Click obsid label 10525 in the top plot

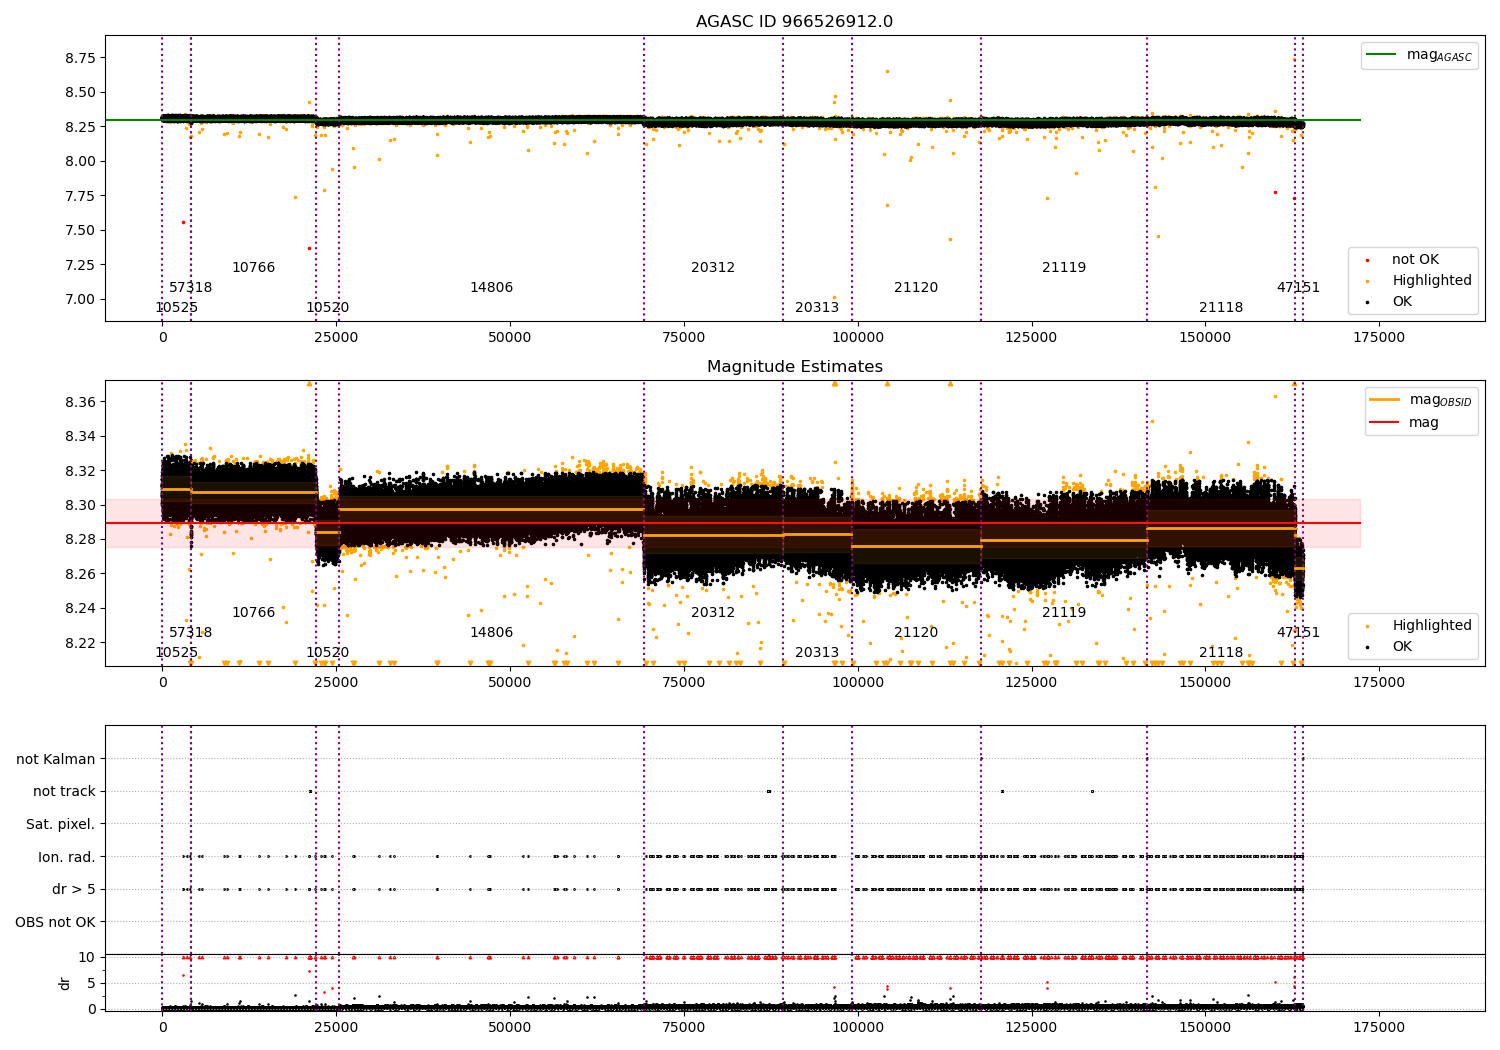click(x=176, y=308)
